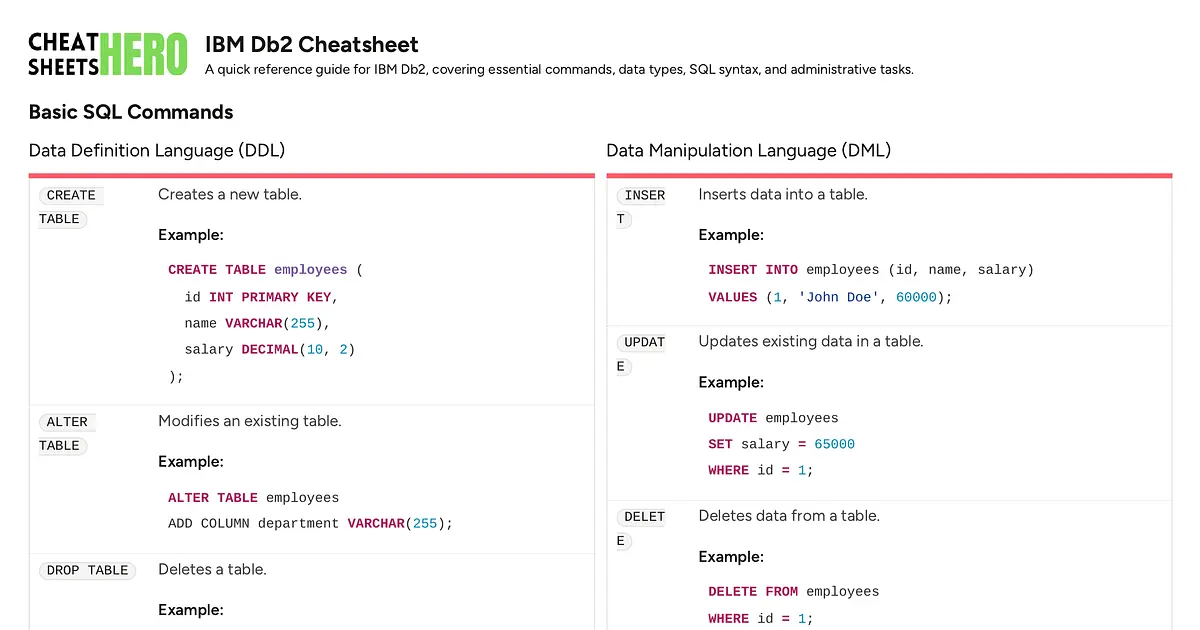The image size is (1200, 630).
Task: Select the CREATE TABLE employees code snippet
Action: tap(260, 269)
